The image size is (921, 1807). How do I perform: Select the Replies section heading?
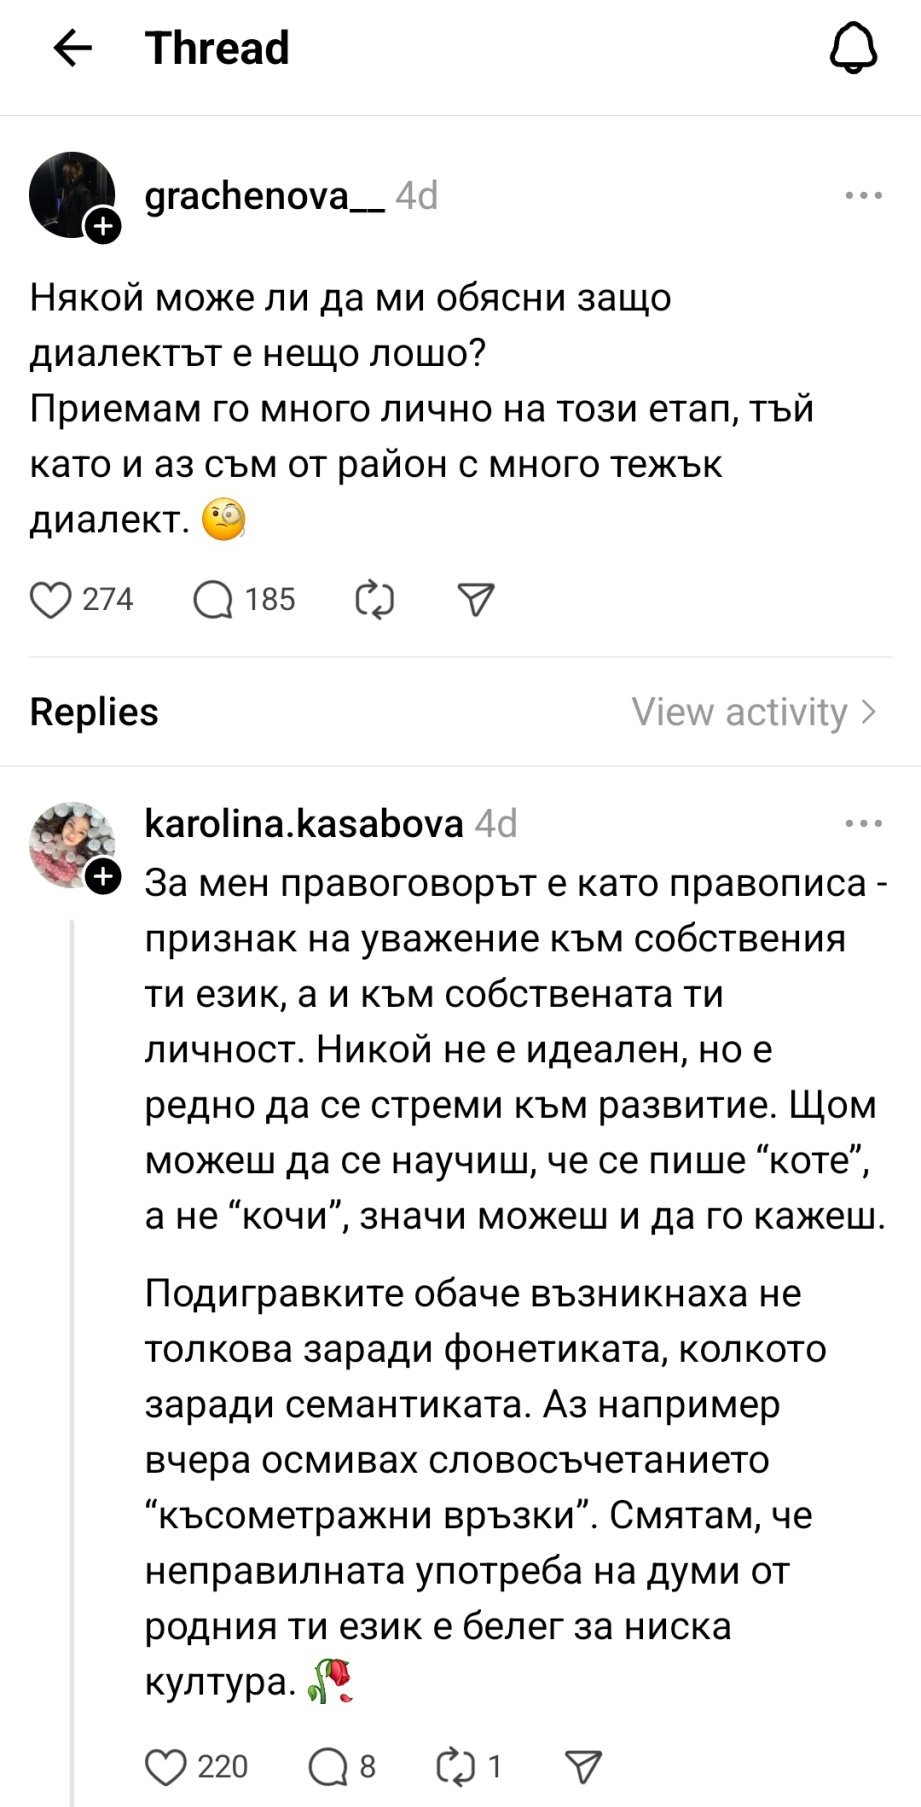[x=94, y=712]
